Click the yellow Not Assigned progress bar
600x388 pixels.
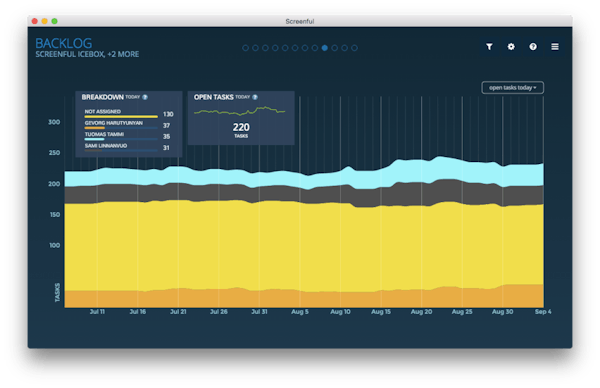(121, 116)
